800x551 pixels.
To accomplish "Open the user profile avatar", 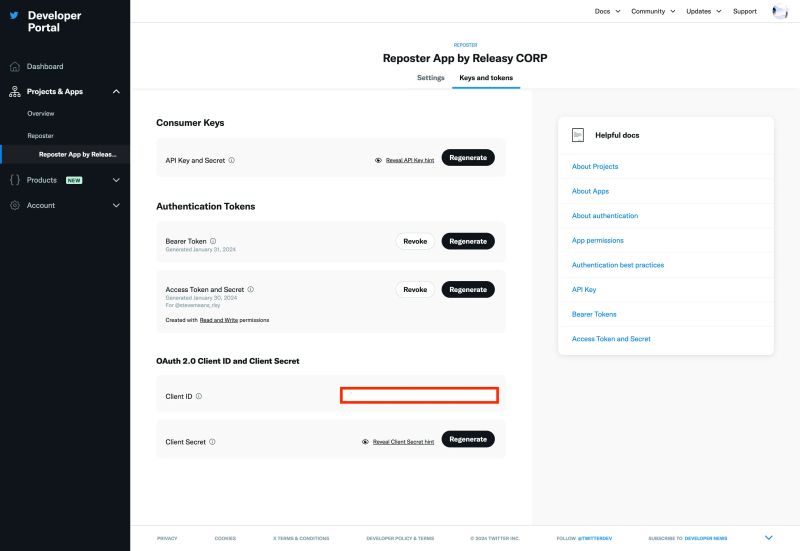I will [780, 11].
